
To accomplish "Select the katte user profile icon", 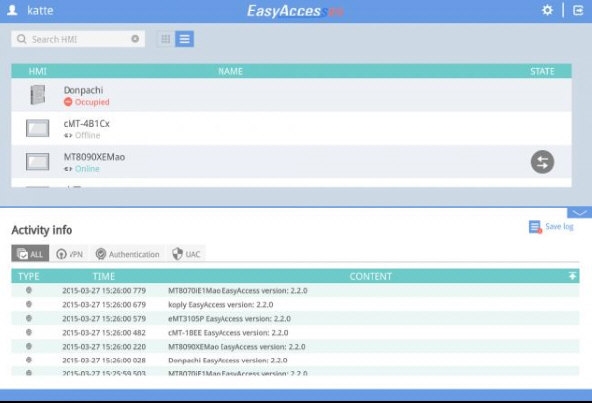I will [12, 10].
